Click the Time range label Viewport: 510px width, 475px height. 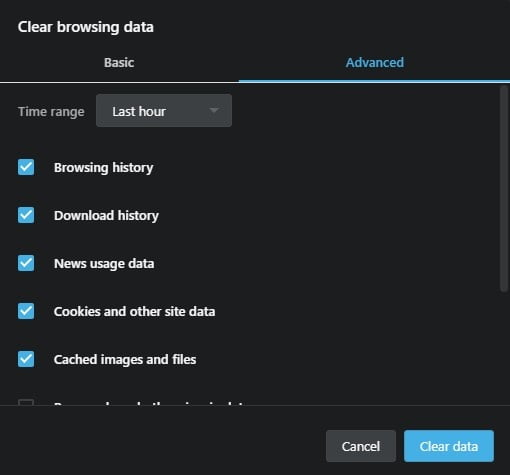click(x=51, y=112)
